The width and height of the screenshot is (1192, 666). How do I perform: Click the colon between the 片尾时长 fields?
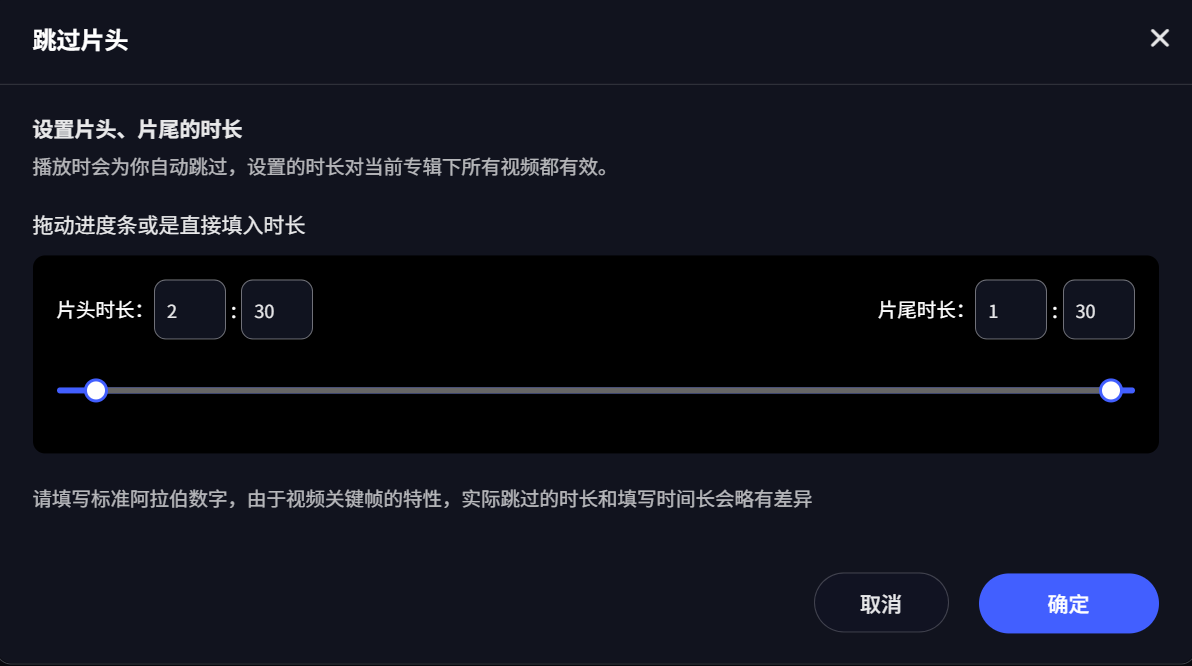point(1054,310)
